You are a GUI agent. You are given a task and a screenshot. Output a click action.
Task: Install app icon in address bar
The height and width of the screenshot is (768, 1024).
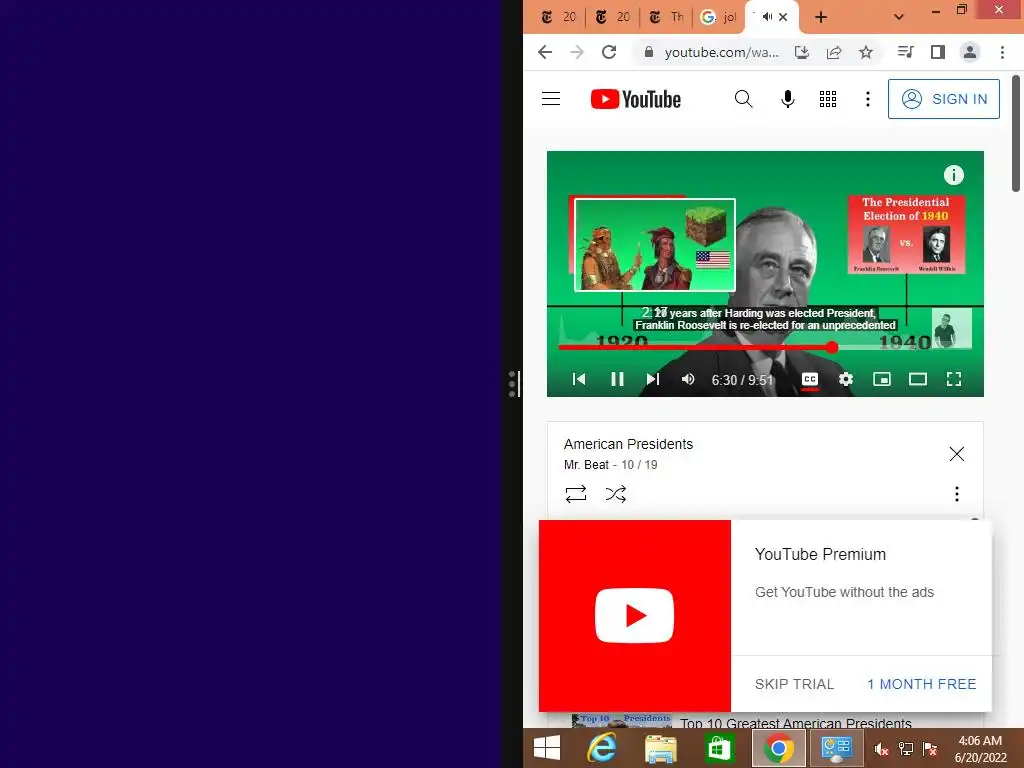point(802,52)
